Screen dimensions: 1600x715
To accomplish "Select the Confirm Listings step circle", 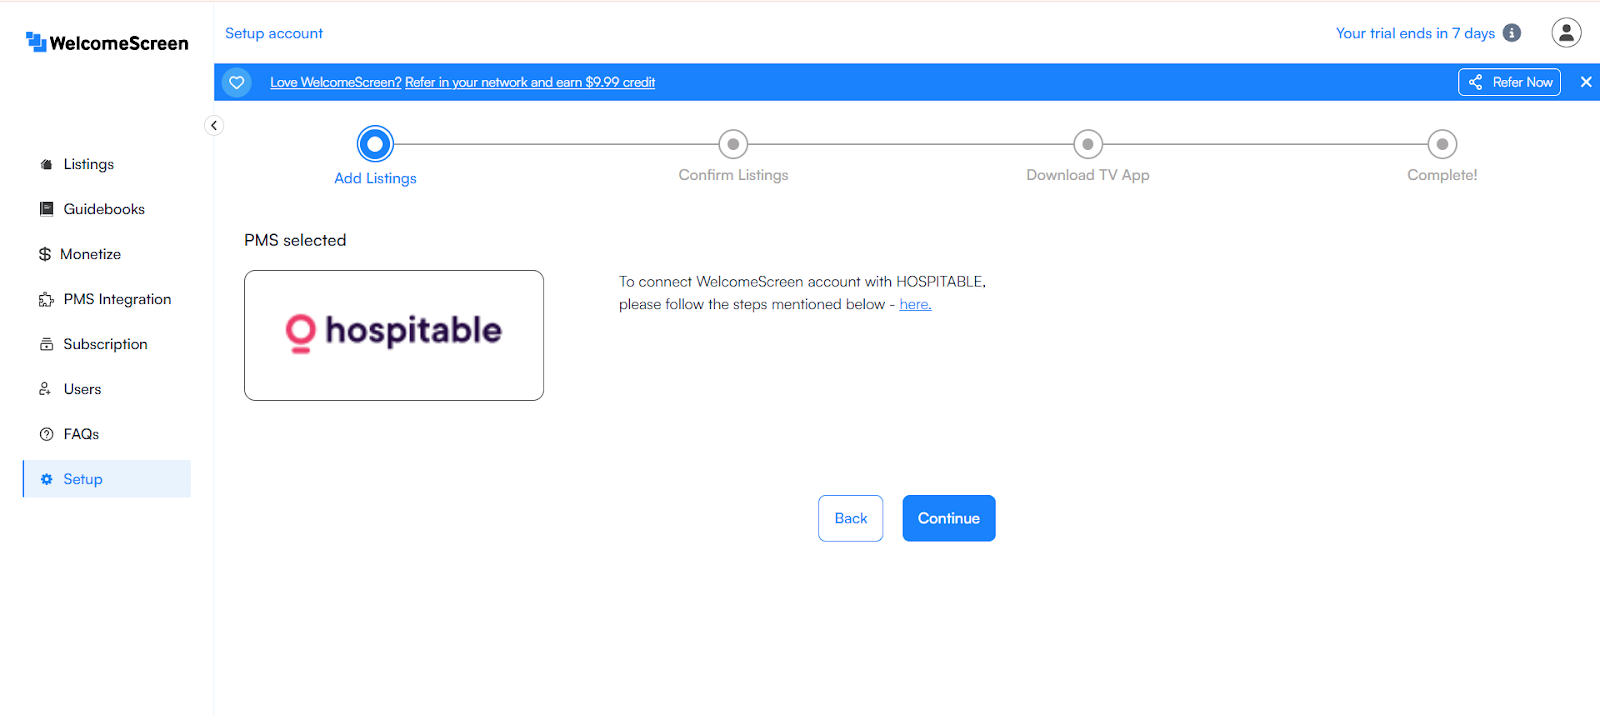I will (x=733, y=144).
